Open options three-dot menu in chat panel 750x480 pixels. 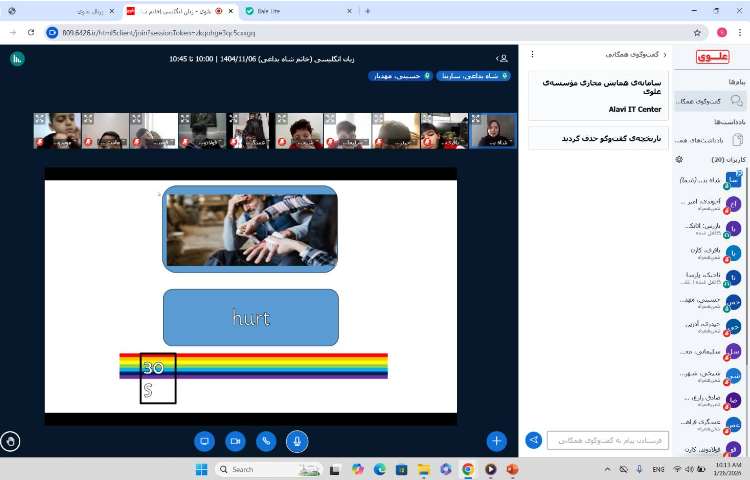pyautogui.click(x=532, y=54)
